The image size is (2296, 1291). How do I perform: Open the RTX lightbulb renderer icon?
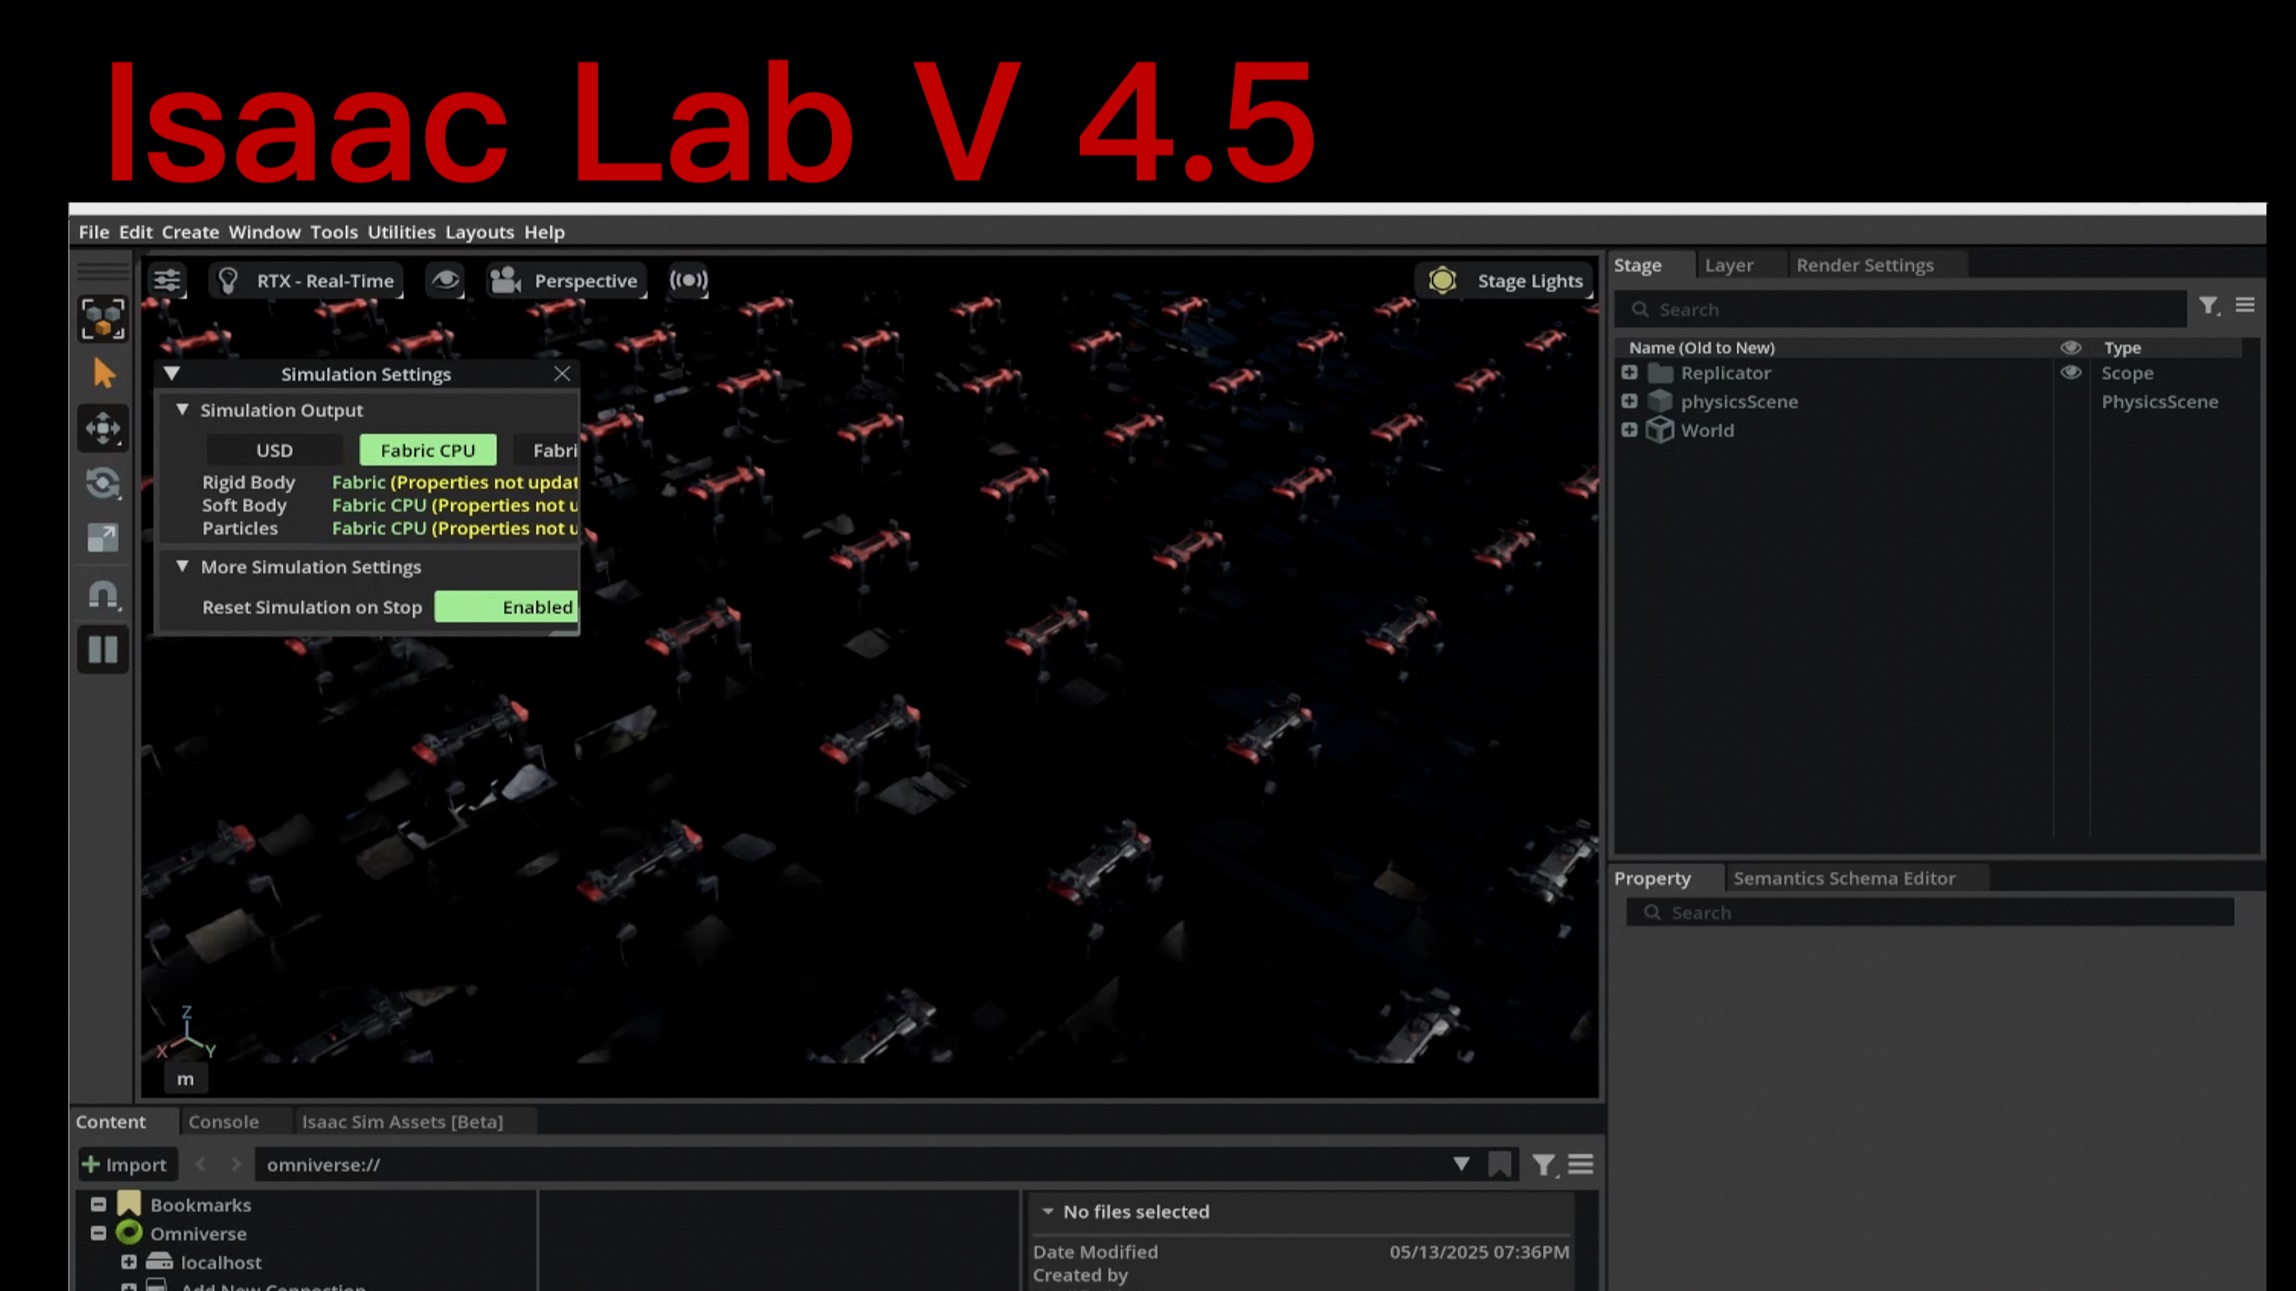pos(227,280)
